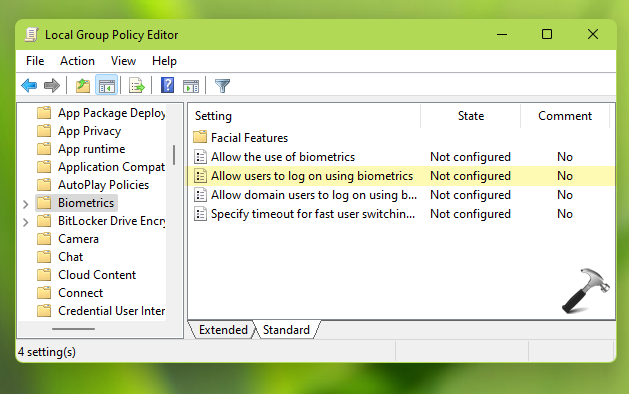Select the Biometrics tree item
This screenshot has height=394, width=629.
click(x=86, y=203)
